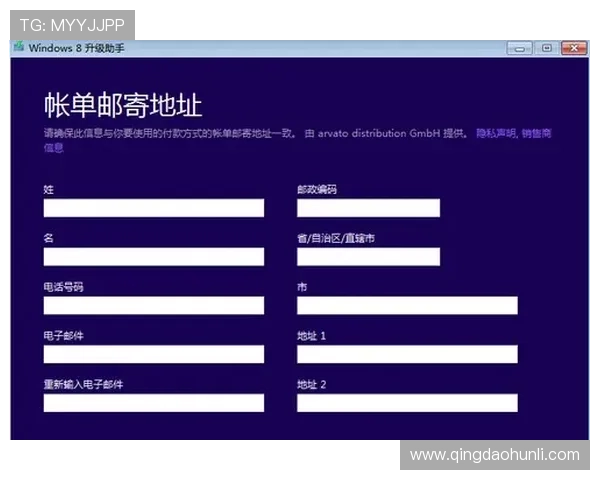Select the 电话号码 phone number field

click(x=154, y=305)
